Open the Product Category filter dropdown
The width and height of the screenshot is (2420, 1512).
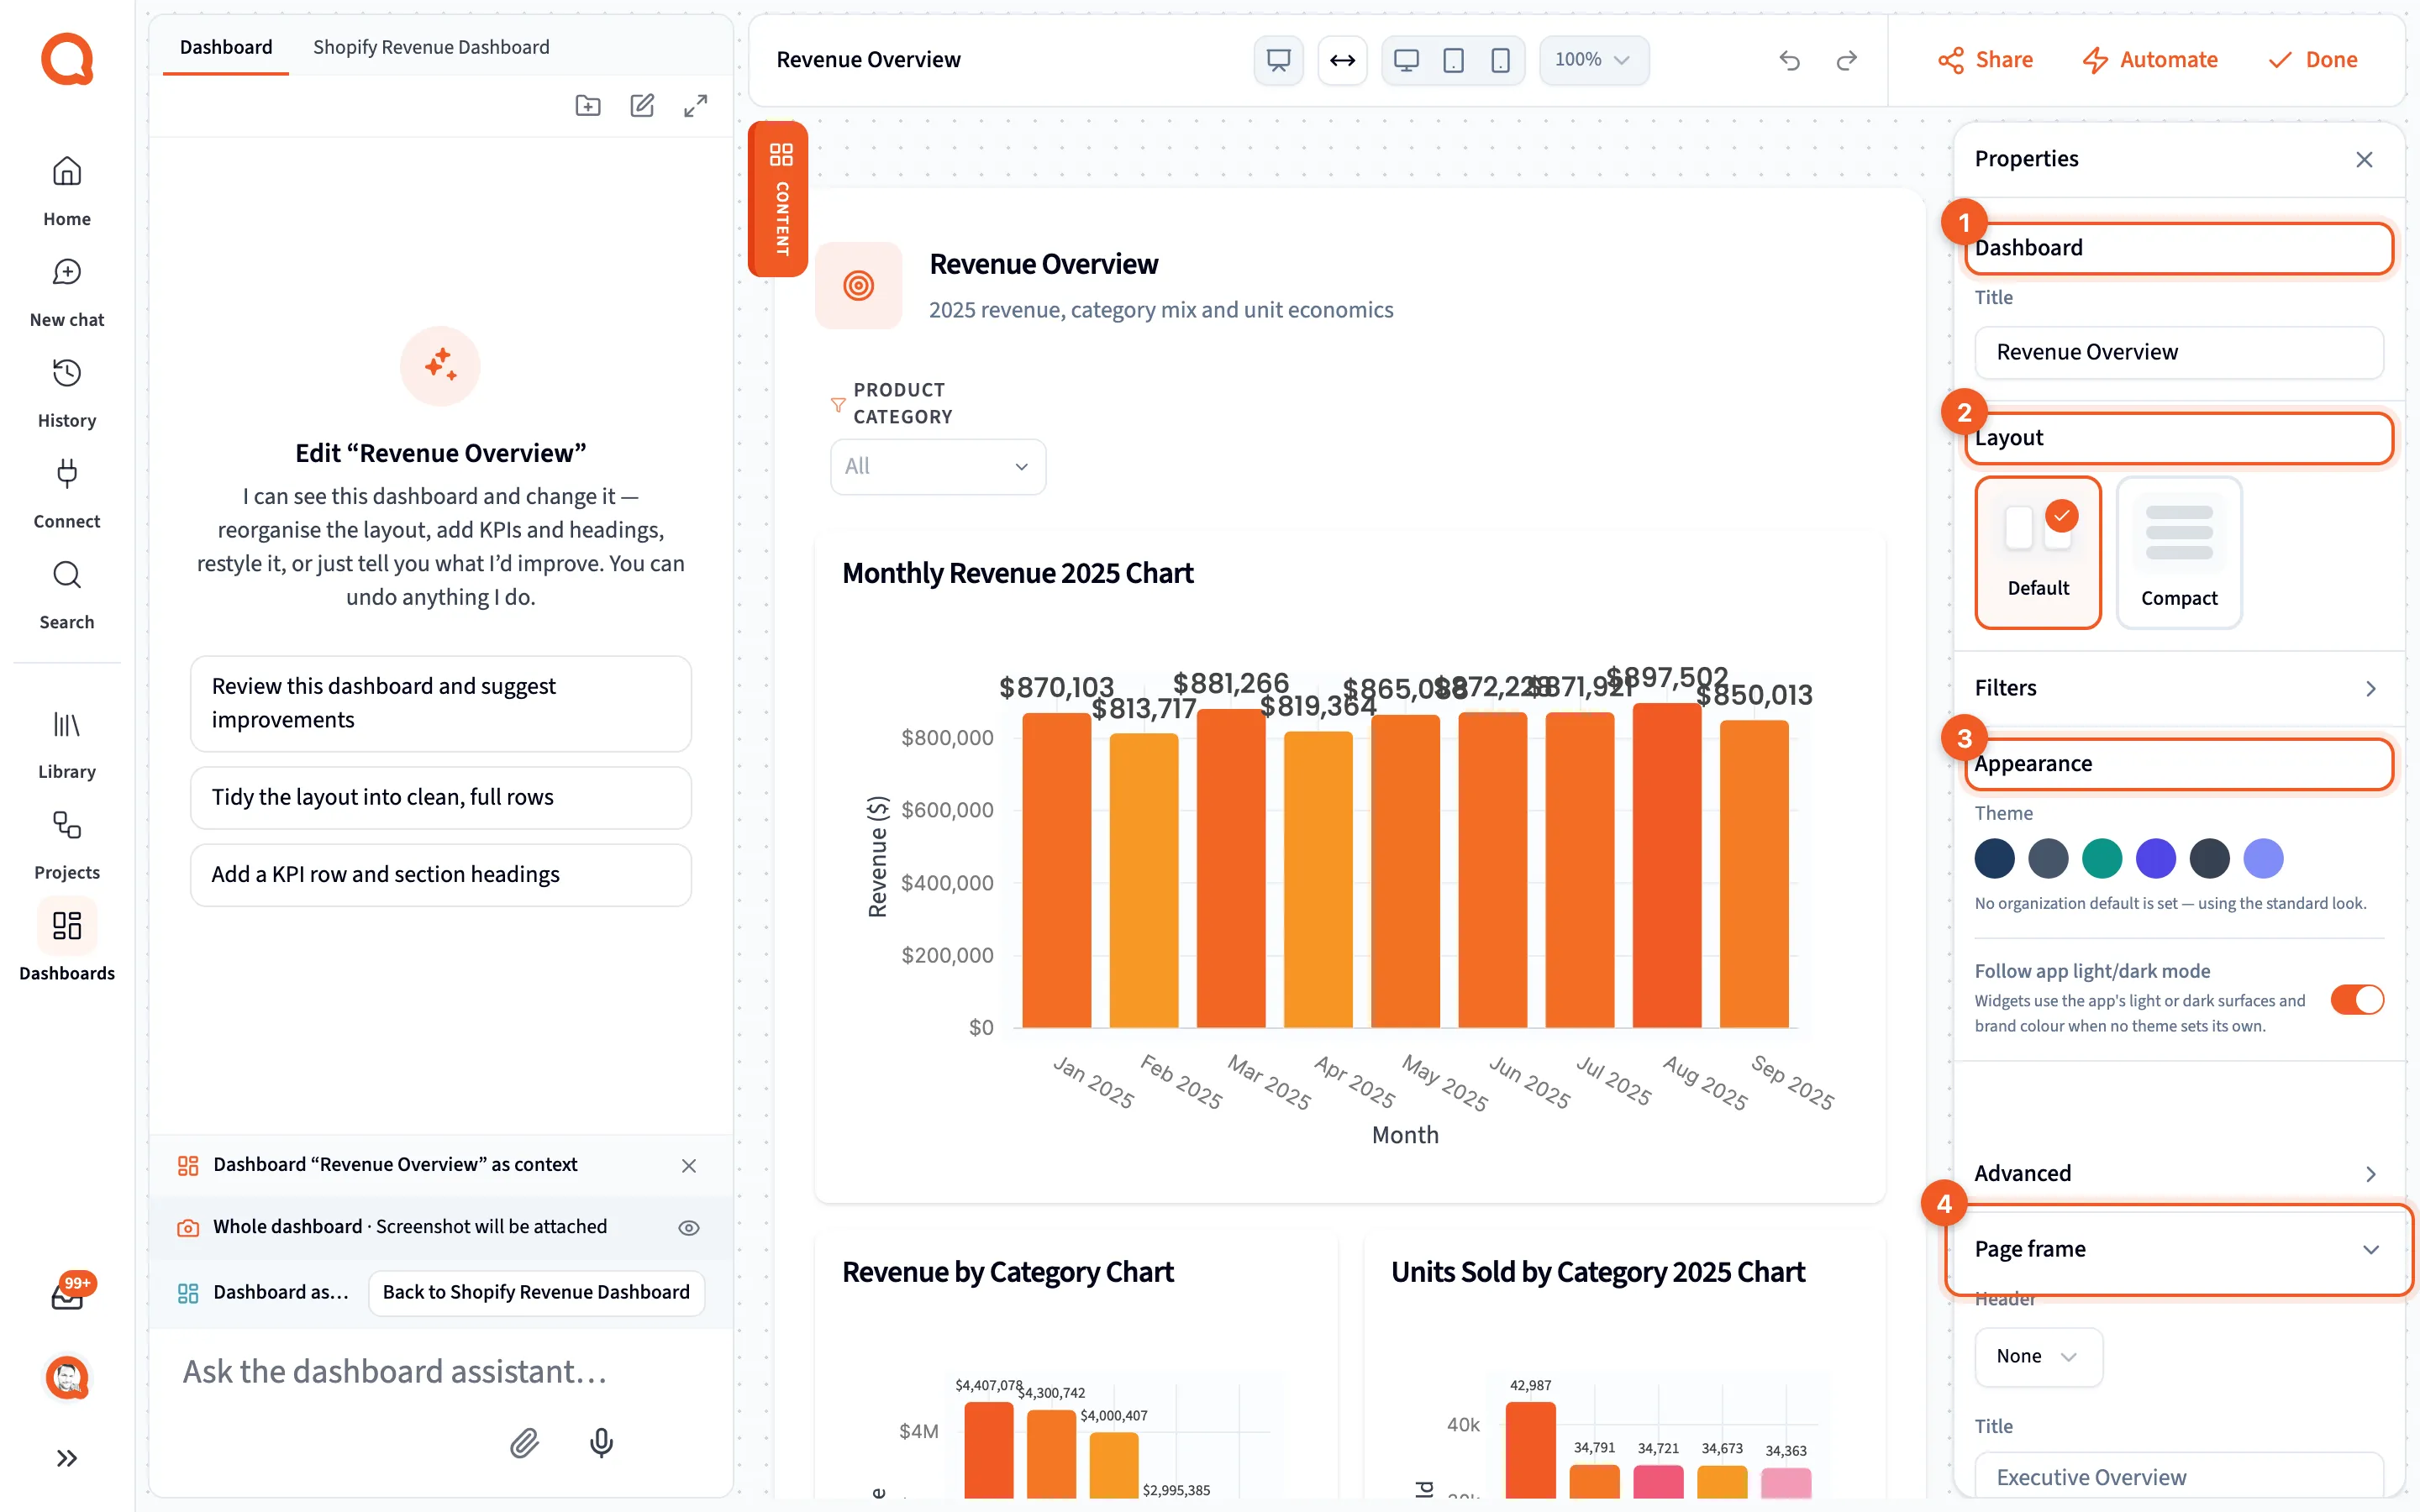tap(938, 466)
